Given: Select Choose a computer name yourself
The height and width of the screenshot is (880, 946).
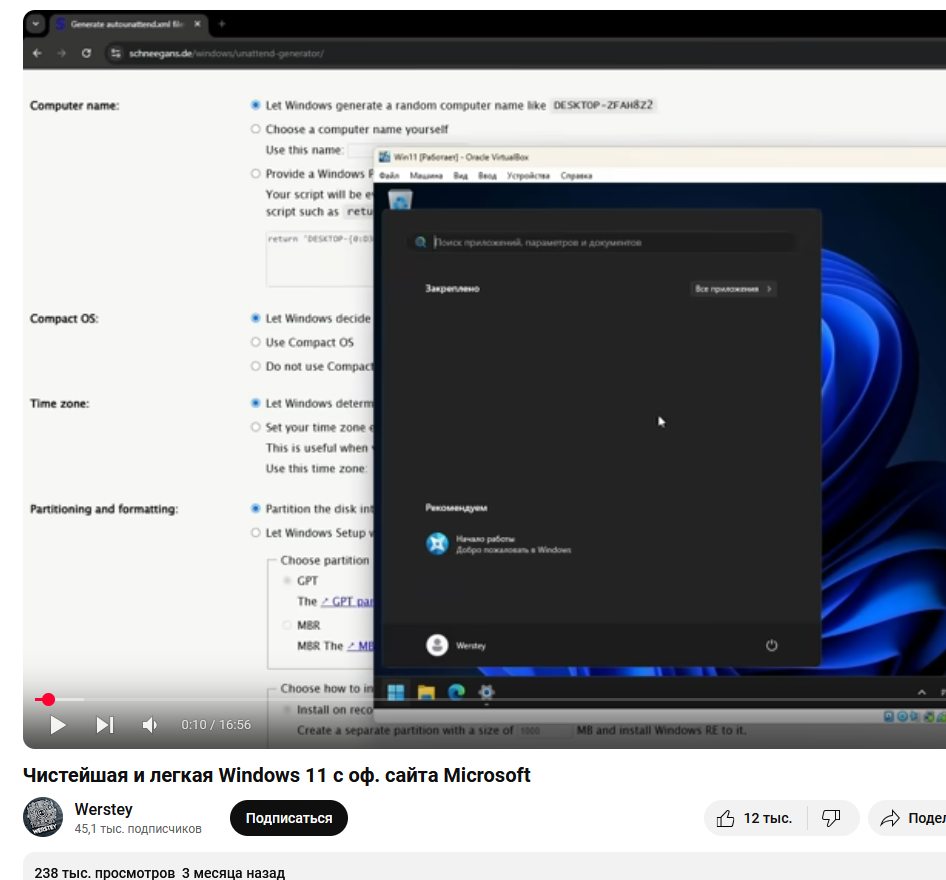Looking at the screenshot, I should [255, 129].
